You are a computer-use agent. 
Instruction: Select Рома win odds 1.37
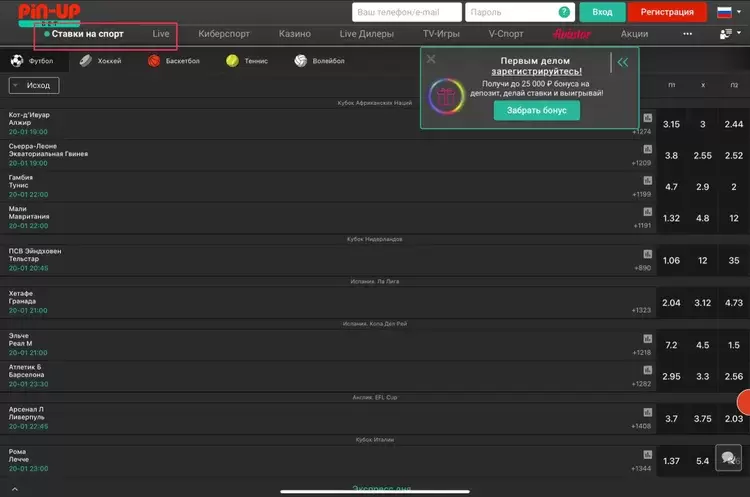671,461
